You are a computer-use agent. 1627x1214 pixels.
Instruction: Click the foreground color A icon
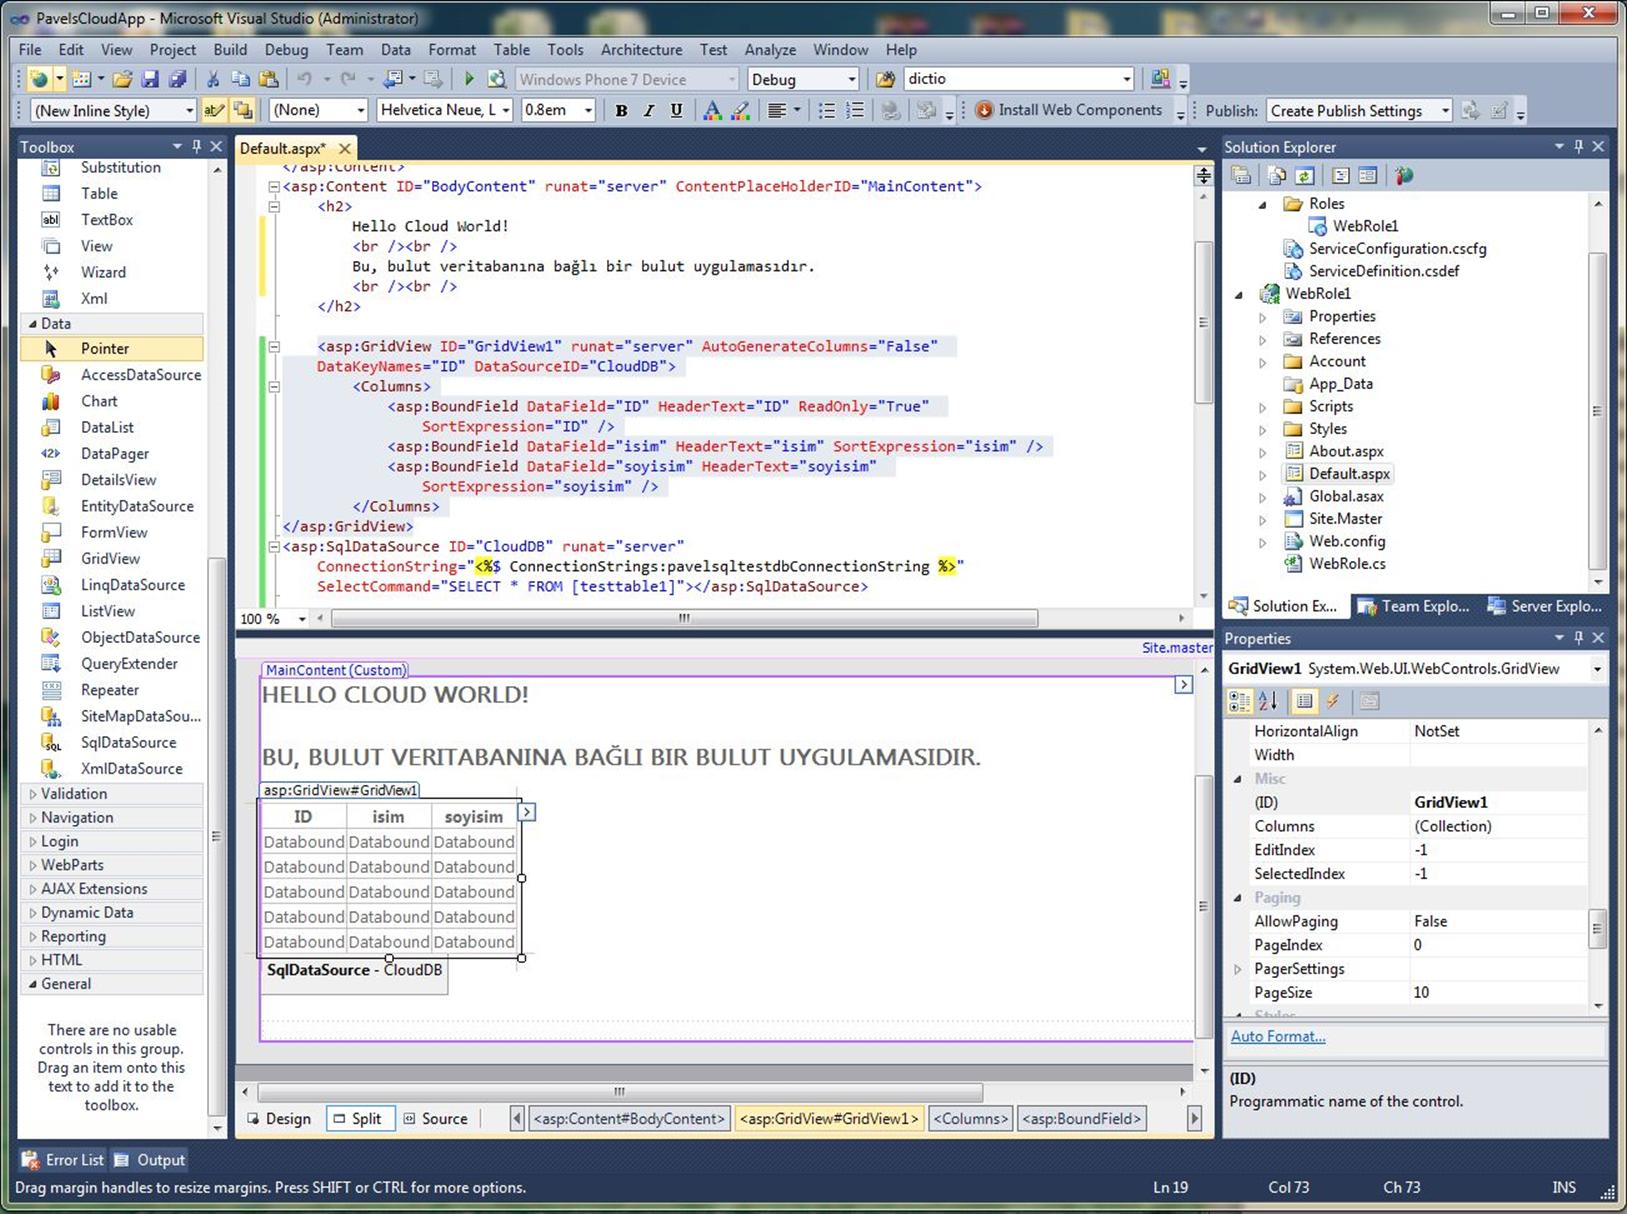712,110
